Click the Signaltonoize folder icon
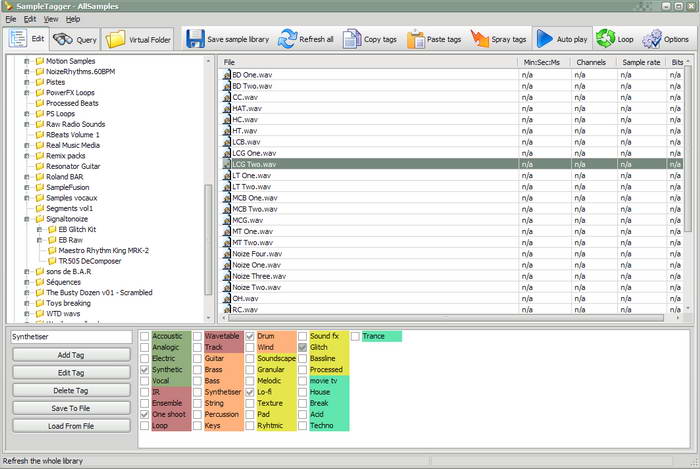 point(40,219)
